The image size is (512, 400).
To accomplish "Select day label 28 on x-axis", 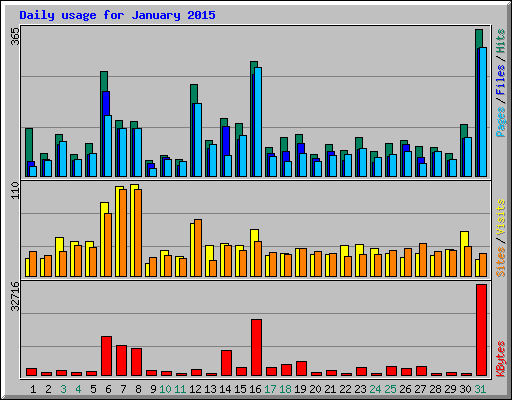I will 435,389.
